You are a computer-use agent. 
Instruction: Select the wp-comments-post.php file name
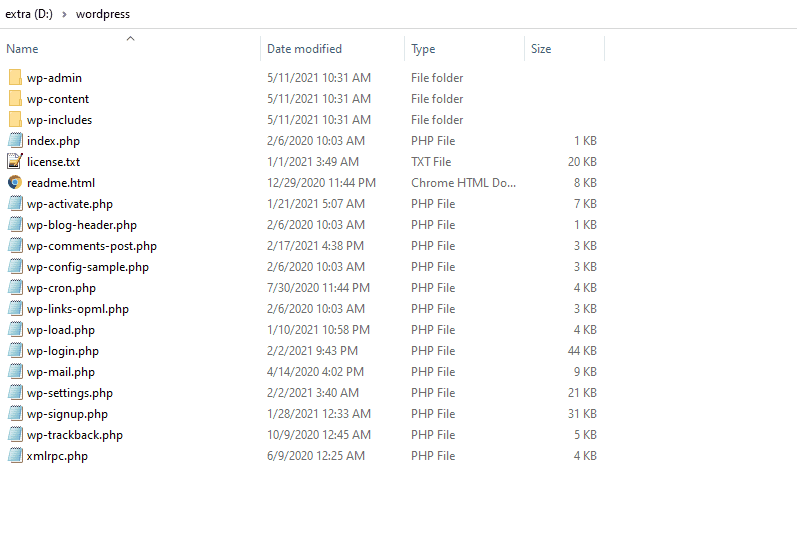click(x=92, y=245)
